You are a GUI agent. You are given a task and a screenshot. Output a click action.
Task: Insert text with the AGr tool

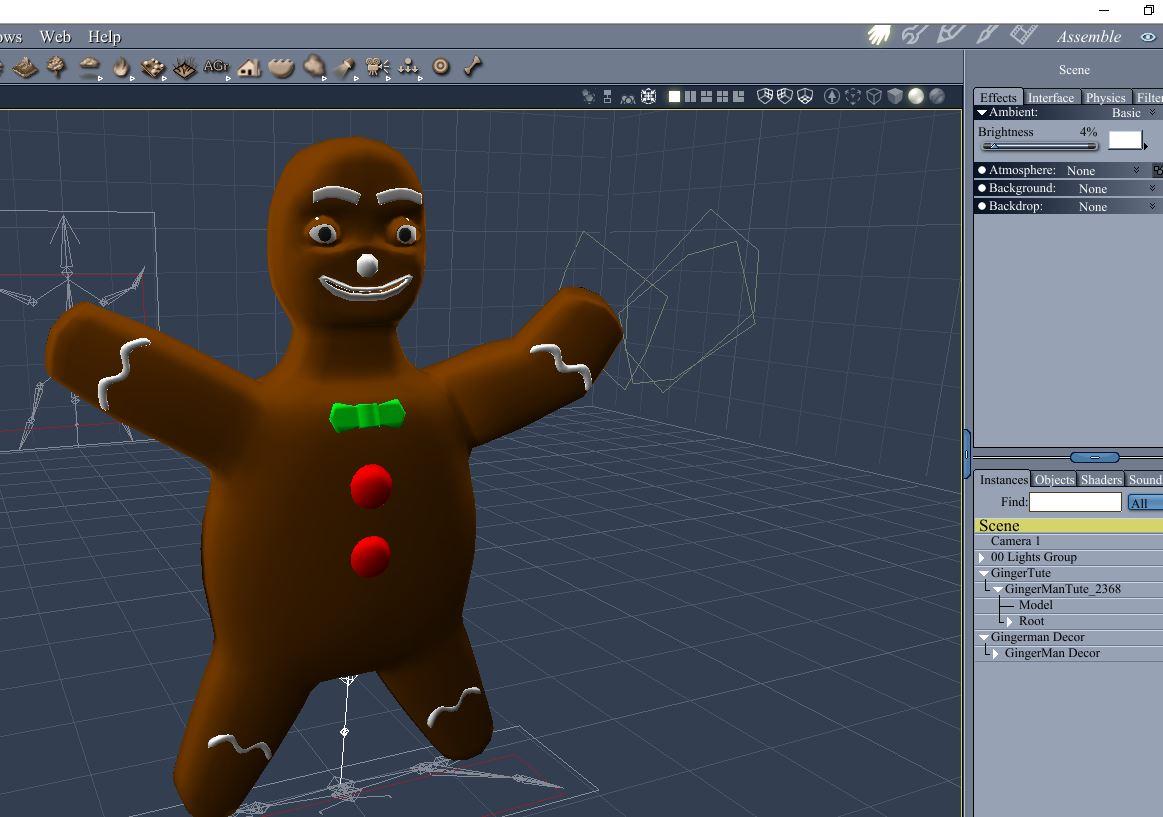click(216, 67)
